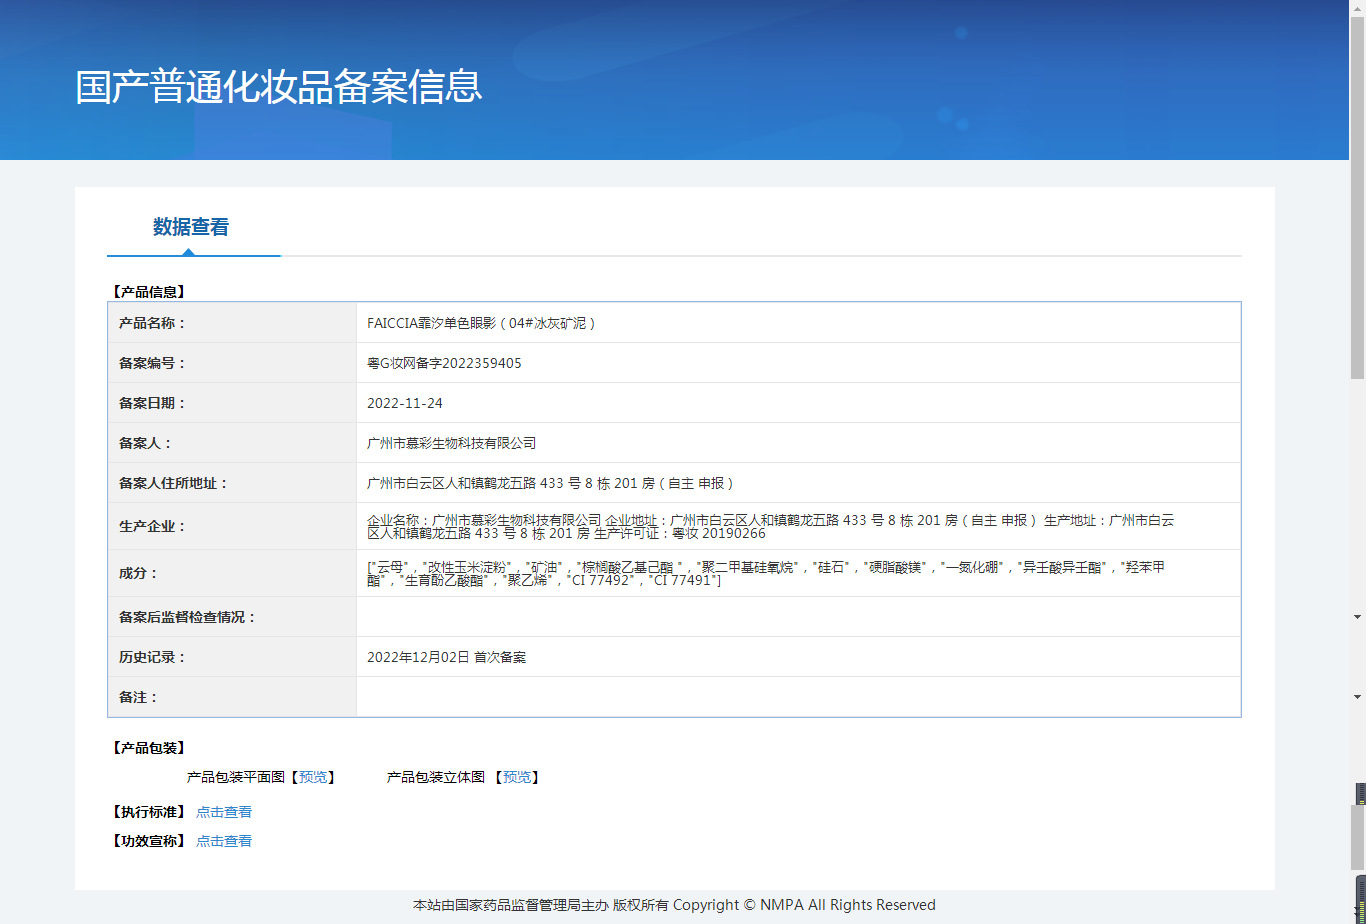Click the page title 国产普通化妆品备案信息
The width and height of the screenshot is (1366, 924).
279,87
